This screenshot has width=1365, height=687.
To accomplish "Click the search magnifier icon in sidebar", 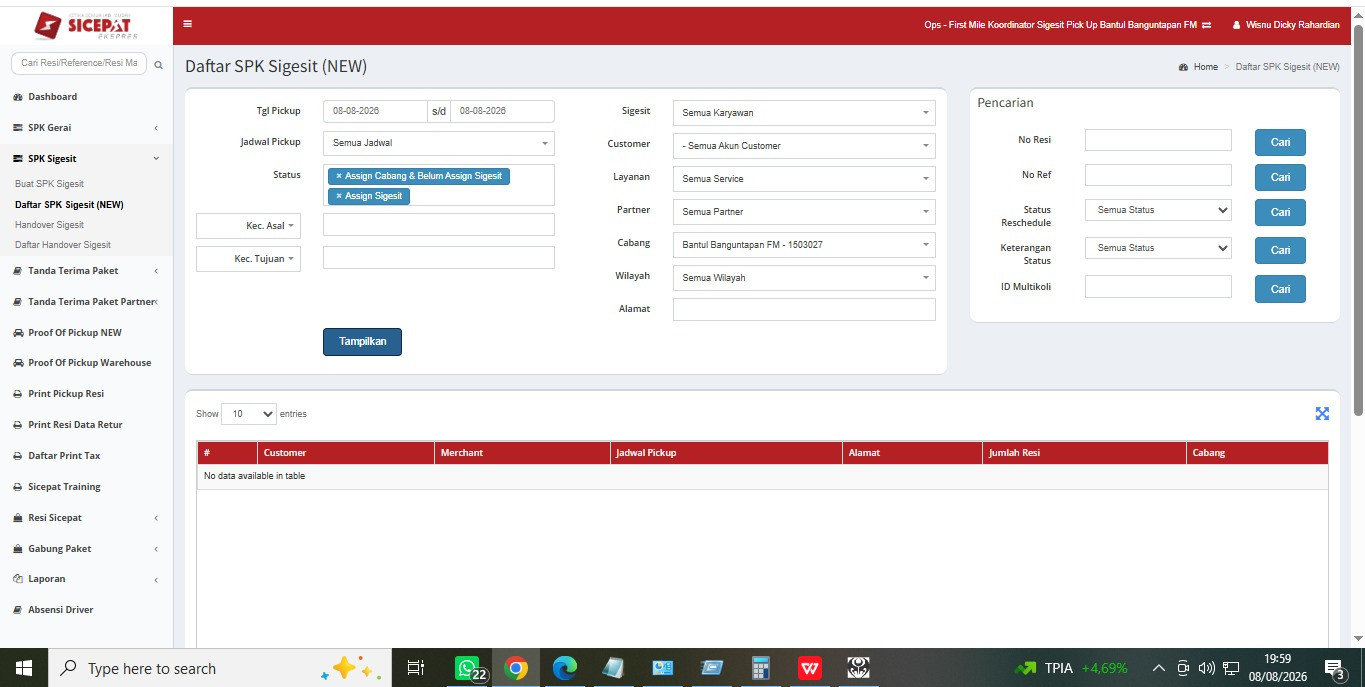I will (x=158, y=64).
